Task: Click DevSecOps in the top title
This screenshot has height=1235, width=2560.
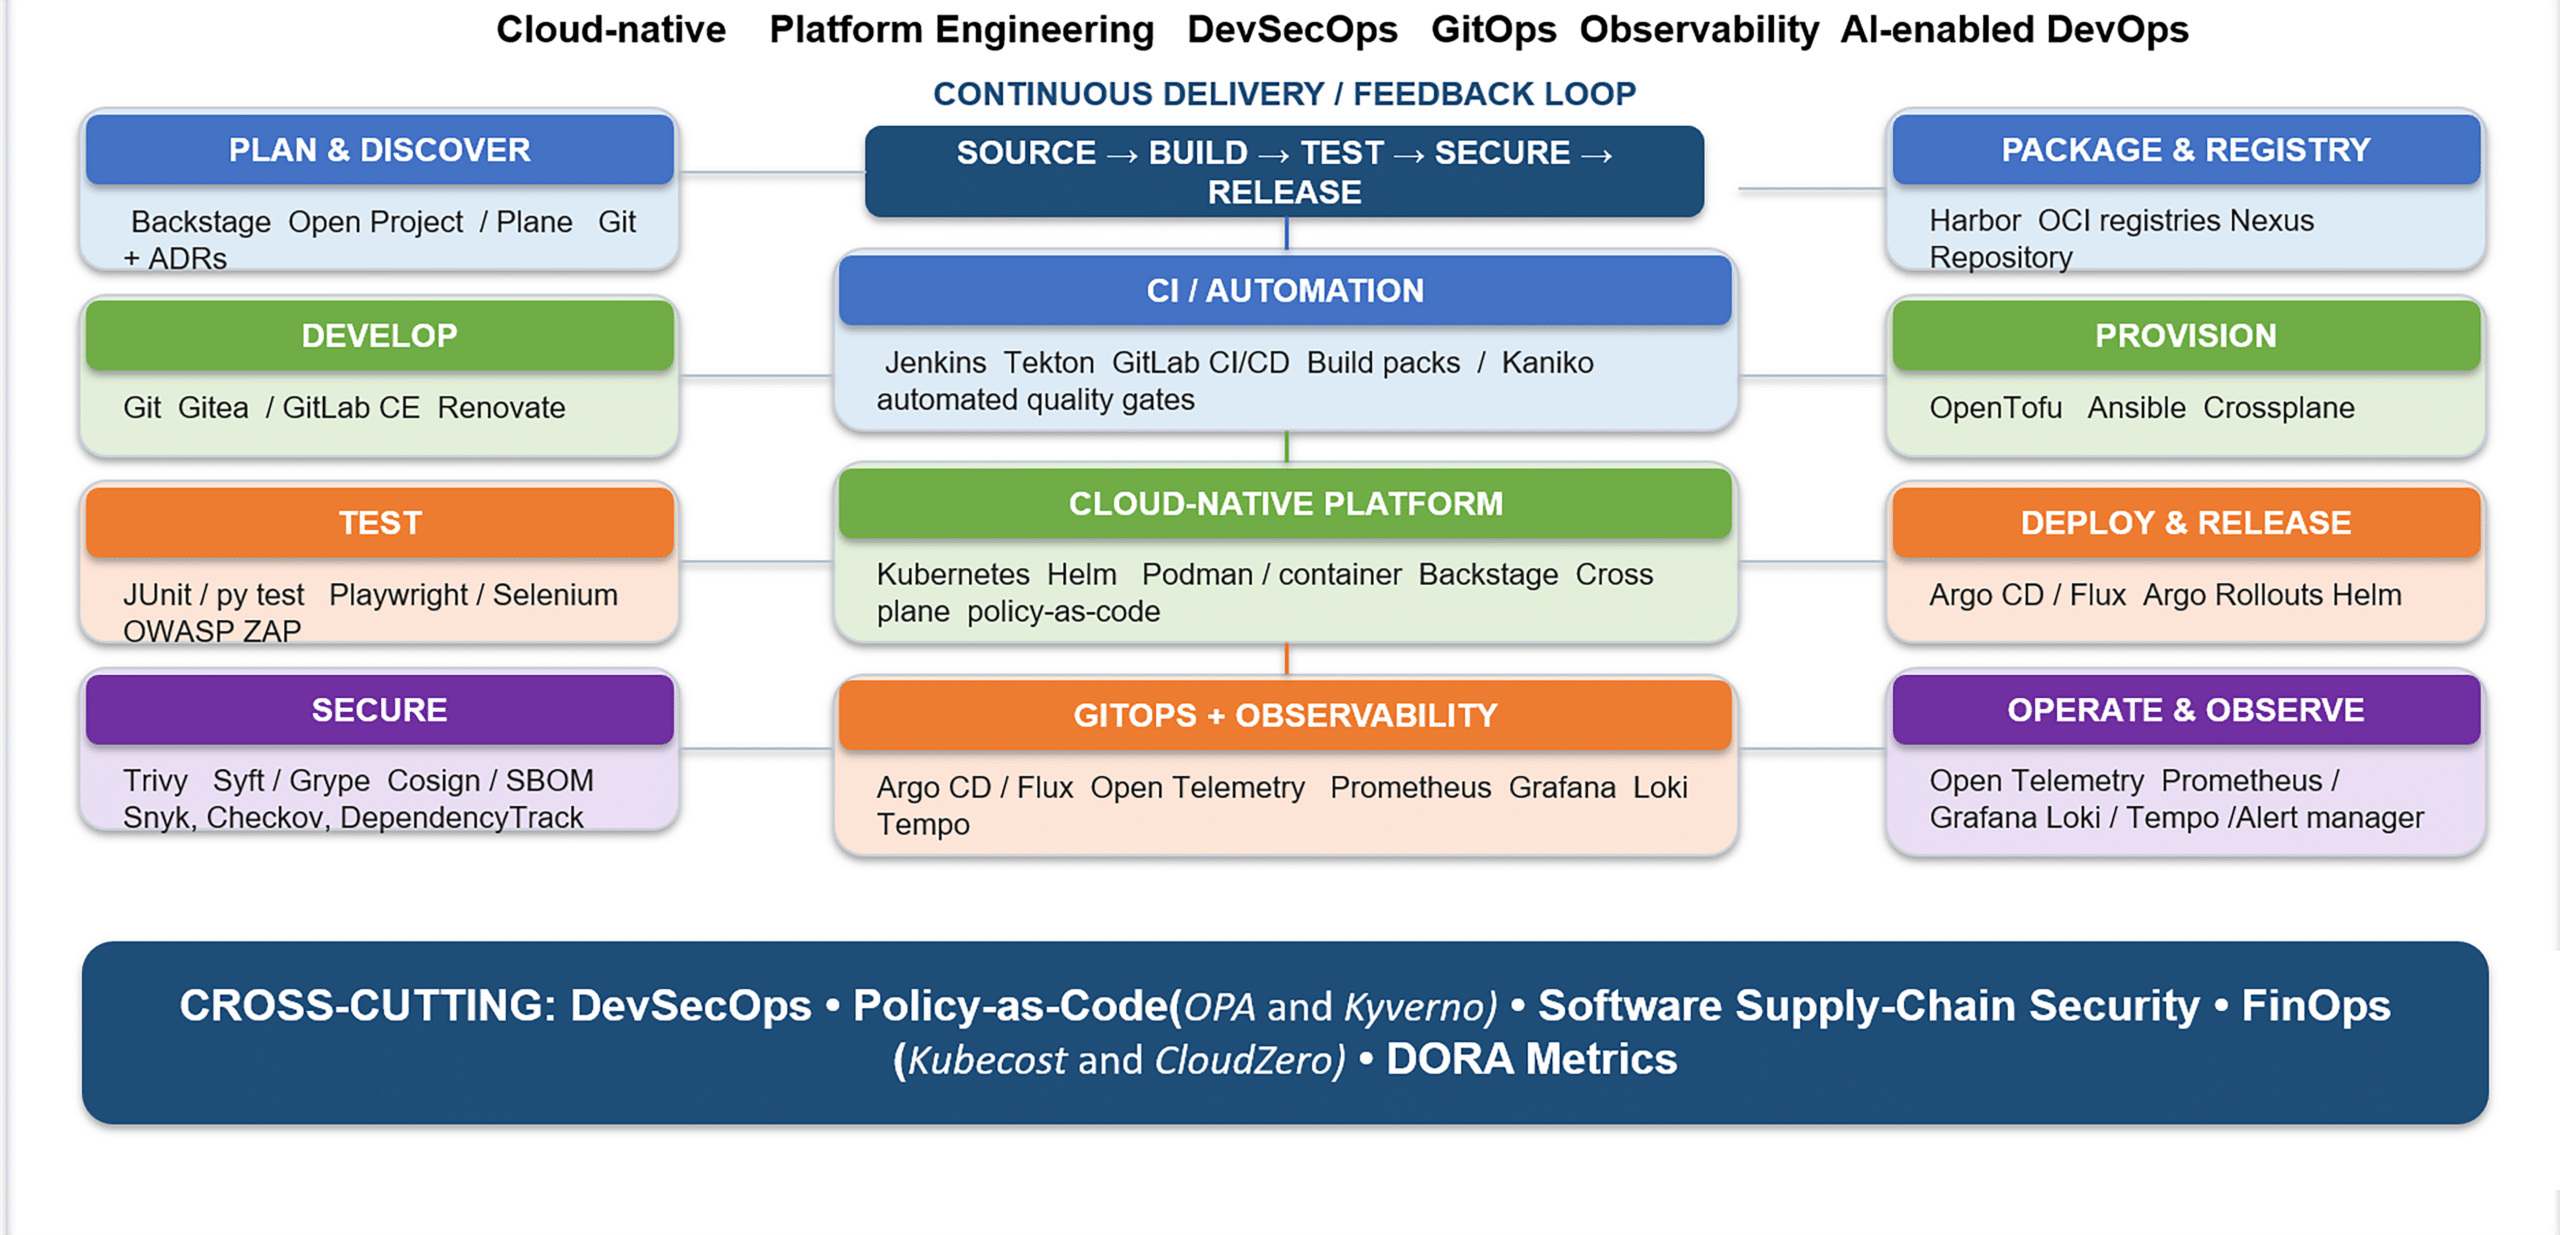Action: (x=1292, y=30)
